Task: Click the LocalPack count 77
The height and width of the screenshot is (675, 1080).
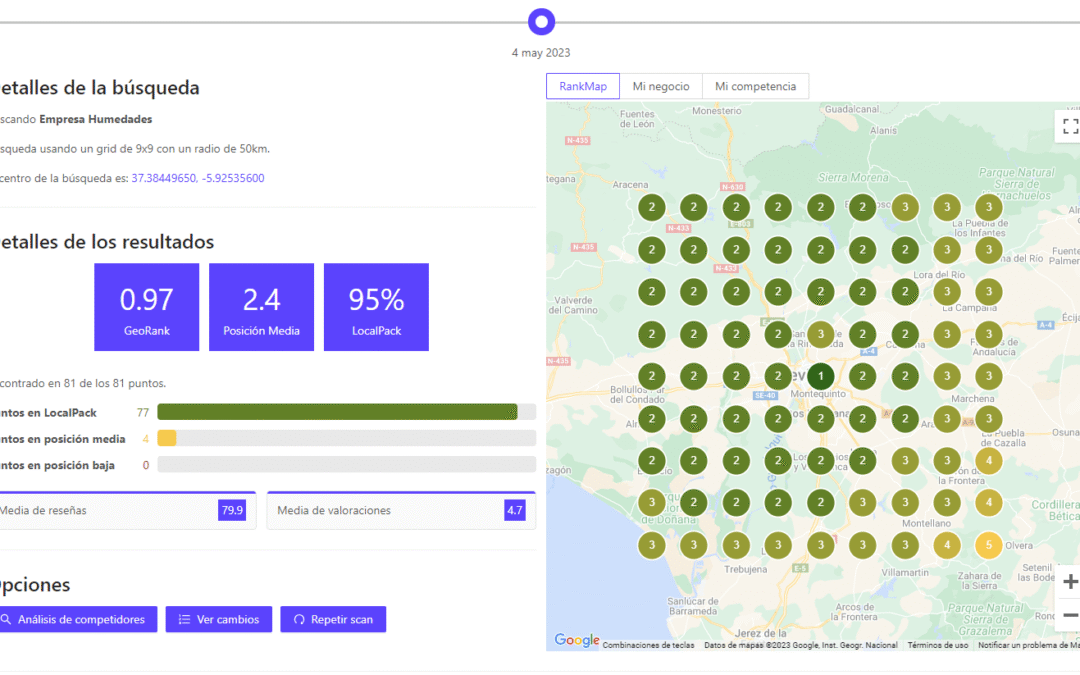Action: tap(143, 413)
